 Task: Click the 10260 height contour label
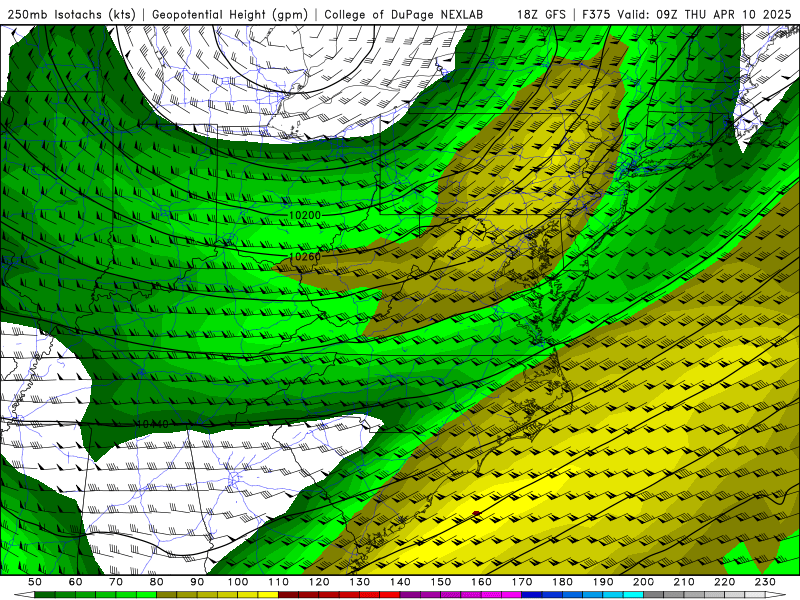click(305, 256)
